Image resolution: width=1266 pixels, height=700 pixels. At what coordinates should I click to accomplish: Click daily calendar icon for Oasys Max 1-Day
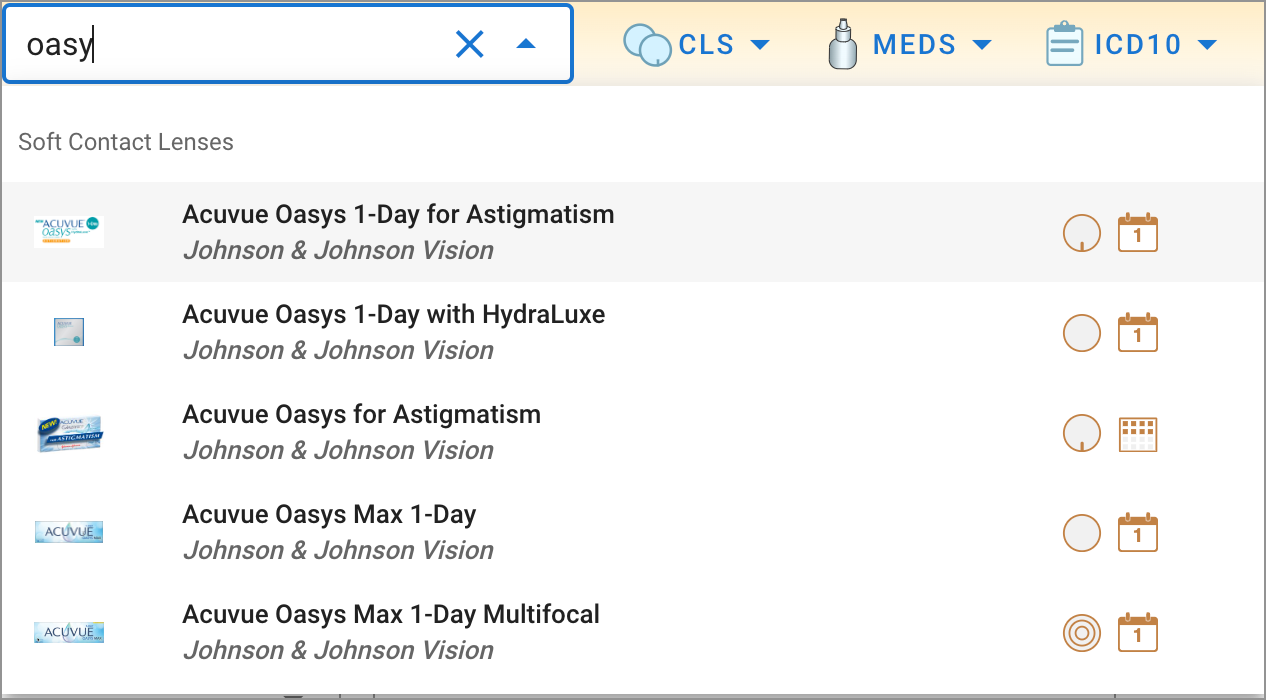(1137, 533)
